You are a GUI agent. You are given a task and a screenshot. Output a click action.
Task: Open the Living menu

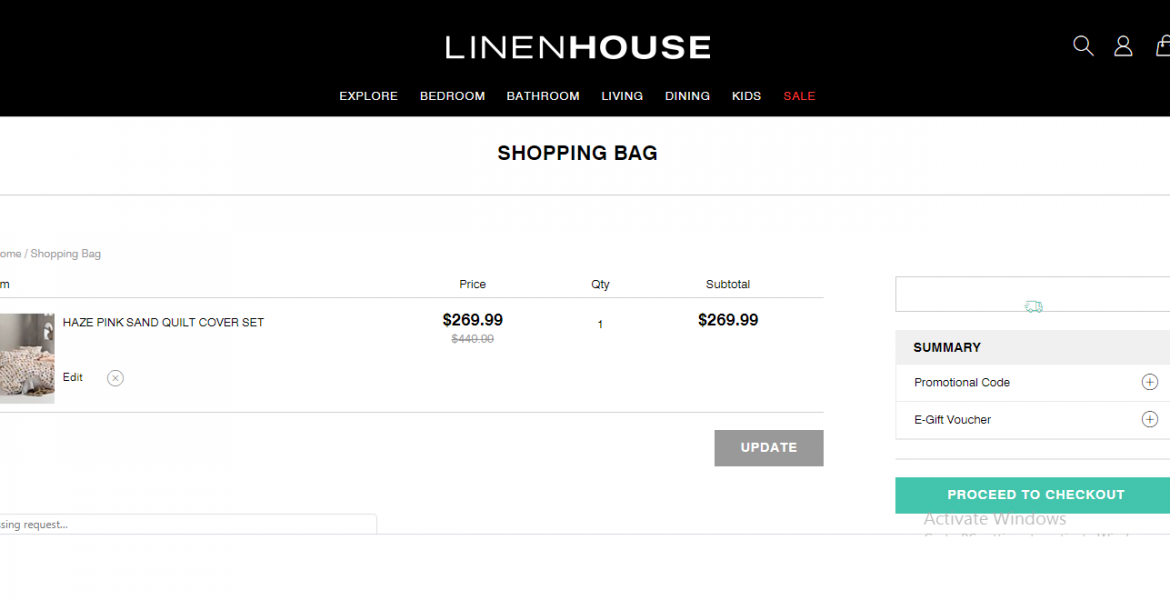622,96
